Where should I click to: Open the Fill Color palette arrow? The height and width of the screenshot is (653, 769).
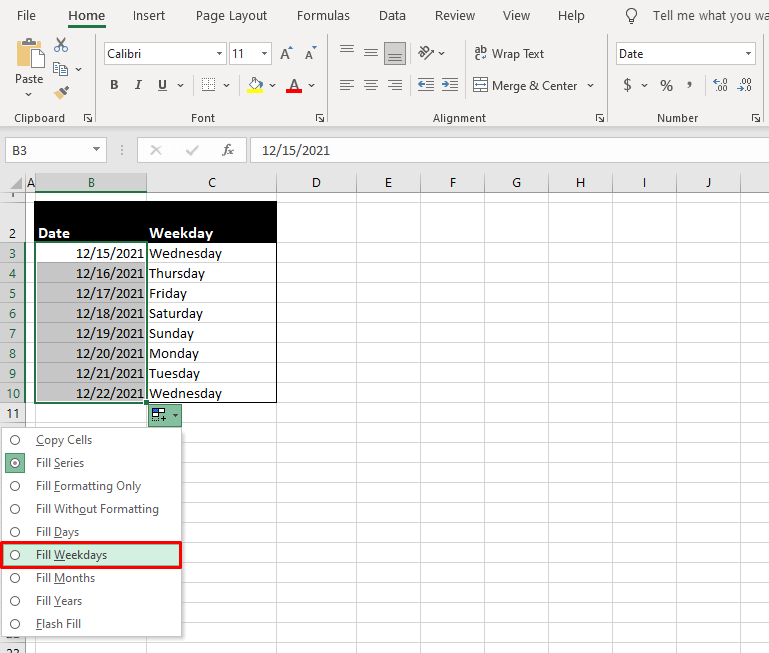pos(273,85)
